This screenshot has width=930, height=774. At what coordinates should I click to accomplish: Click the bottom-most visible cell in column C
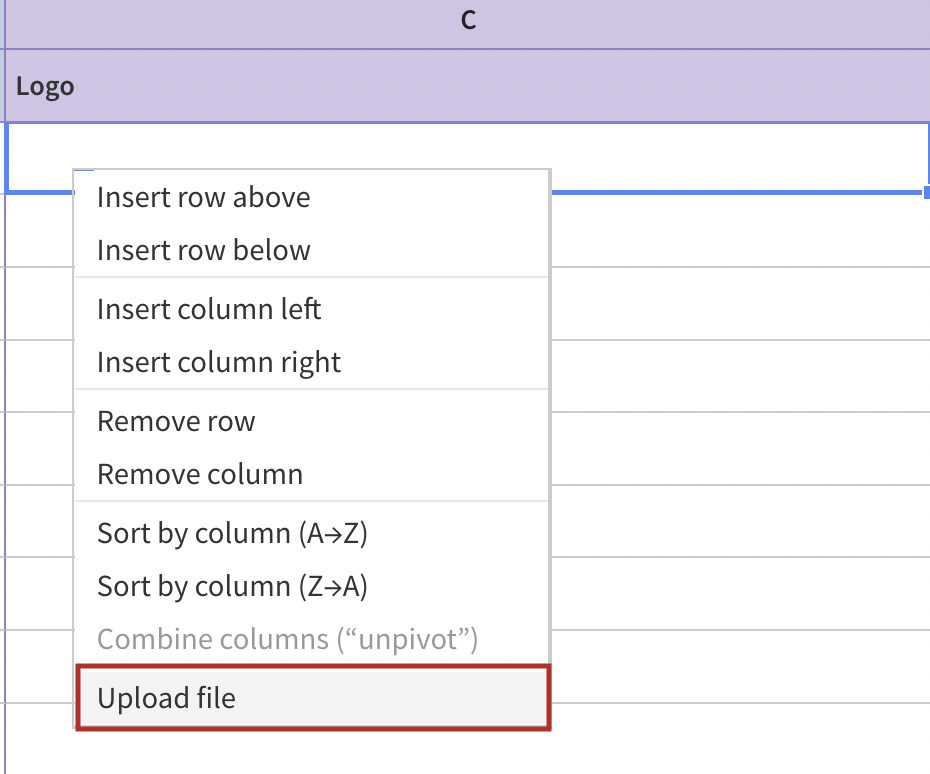[740, 738]
